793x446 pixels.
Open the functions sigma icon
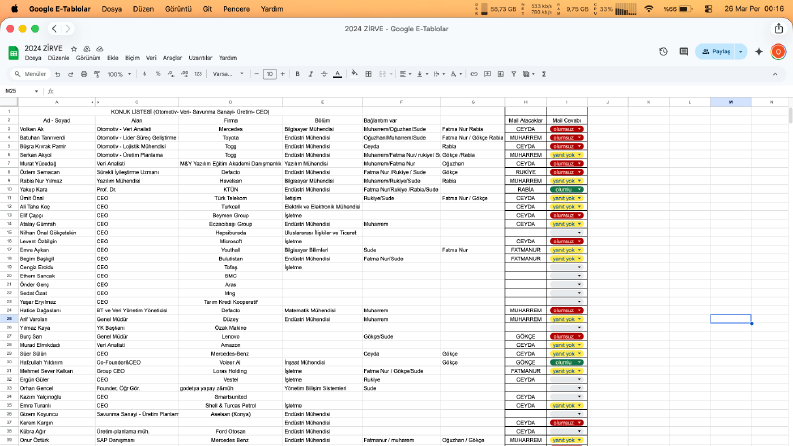click(x=544, y=74)
